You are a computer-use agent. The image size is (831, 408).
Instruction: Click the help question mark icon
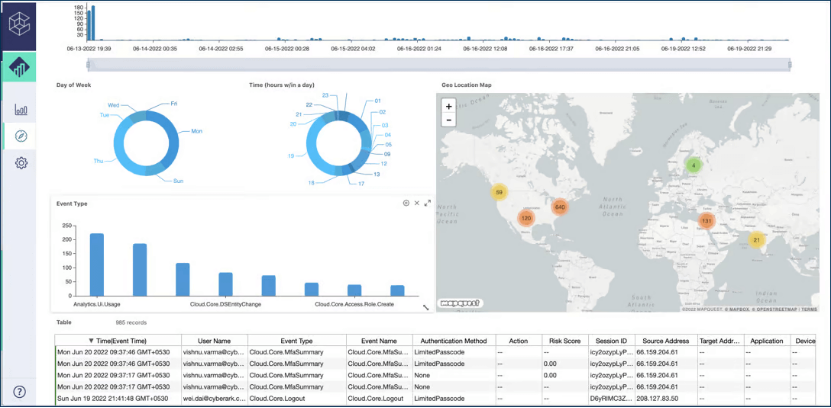(19, 391)
